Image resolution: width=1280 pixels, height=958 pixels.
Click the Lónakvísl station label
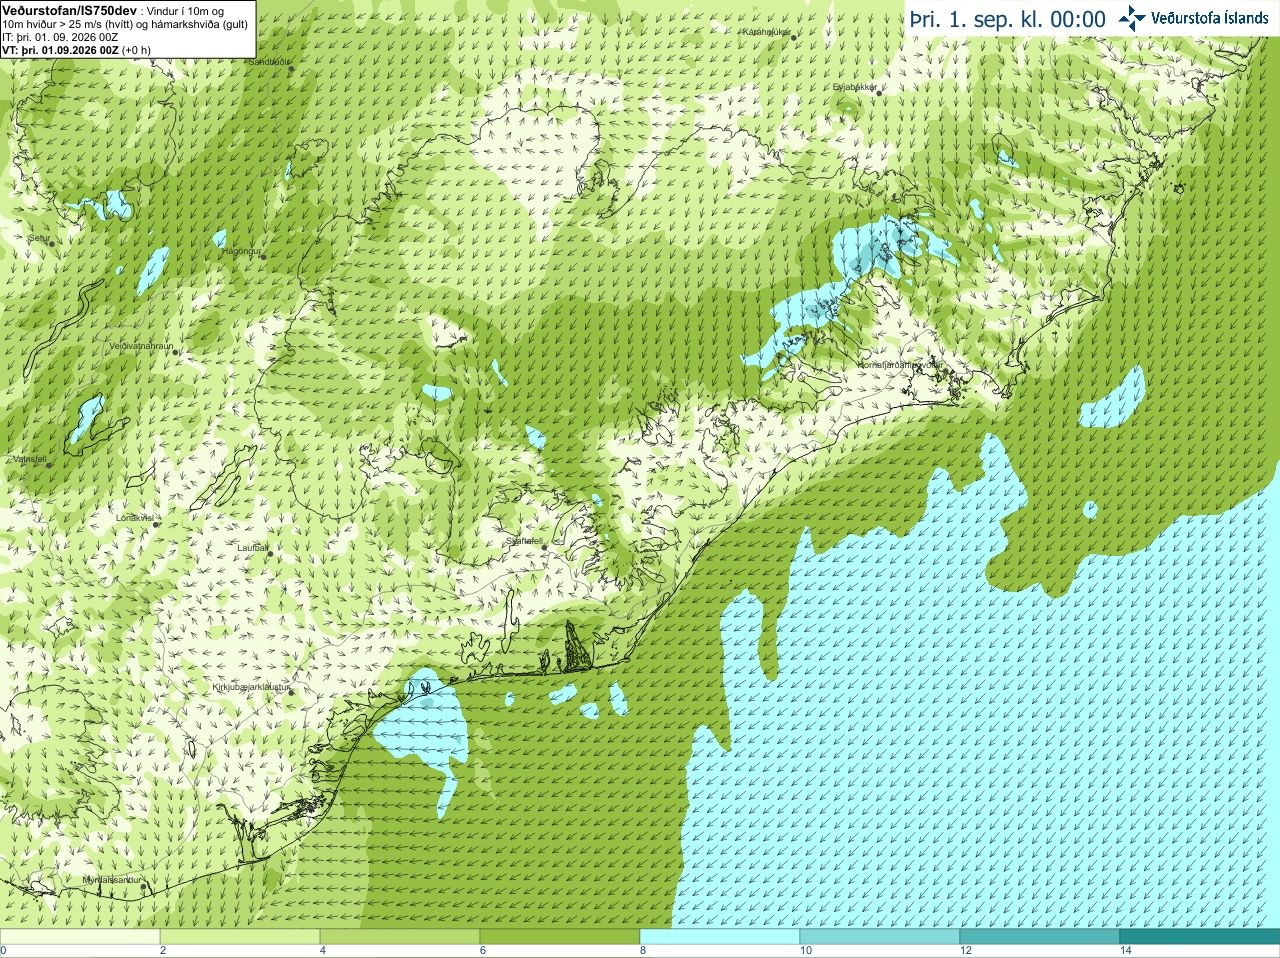click(x=134, y=518)
